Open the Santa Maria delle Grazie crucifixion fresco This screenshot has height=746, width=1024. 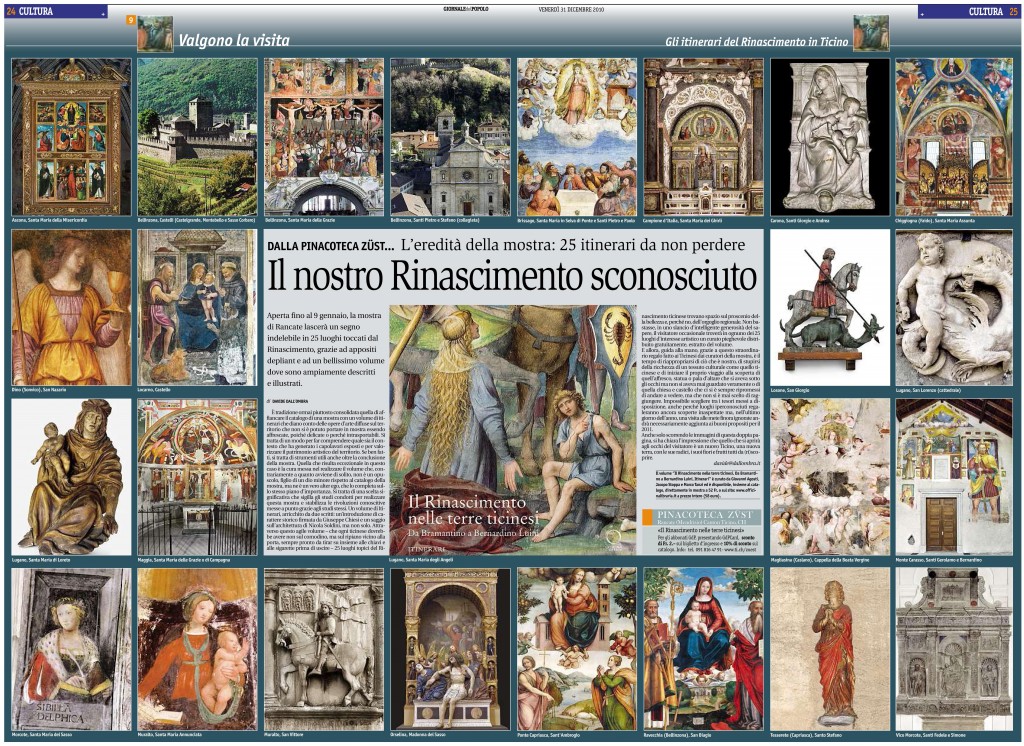[x=324, y=137]
